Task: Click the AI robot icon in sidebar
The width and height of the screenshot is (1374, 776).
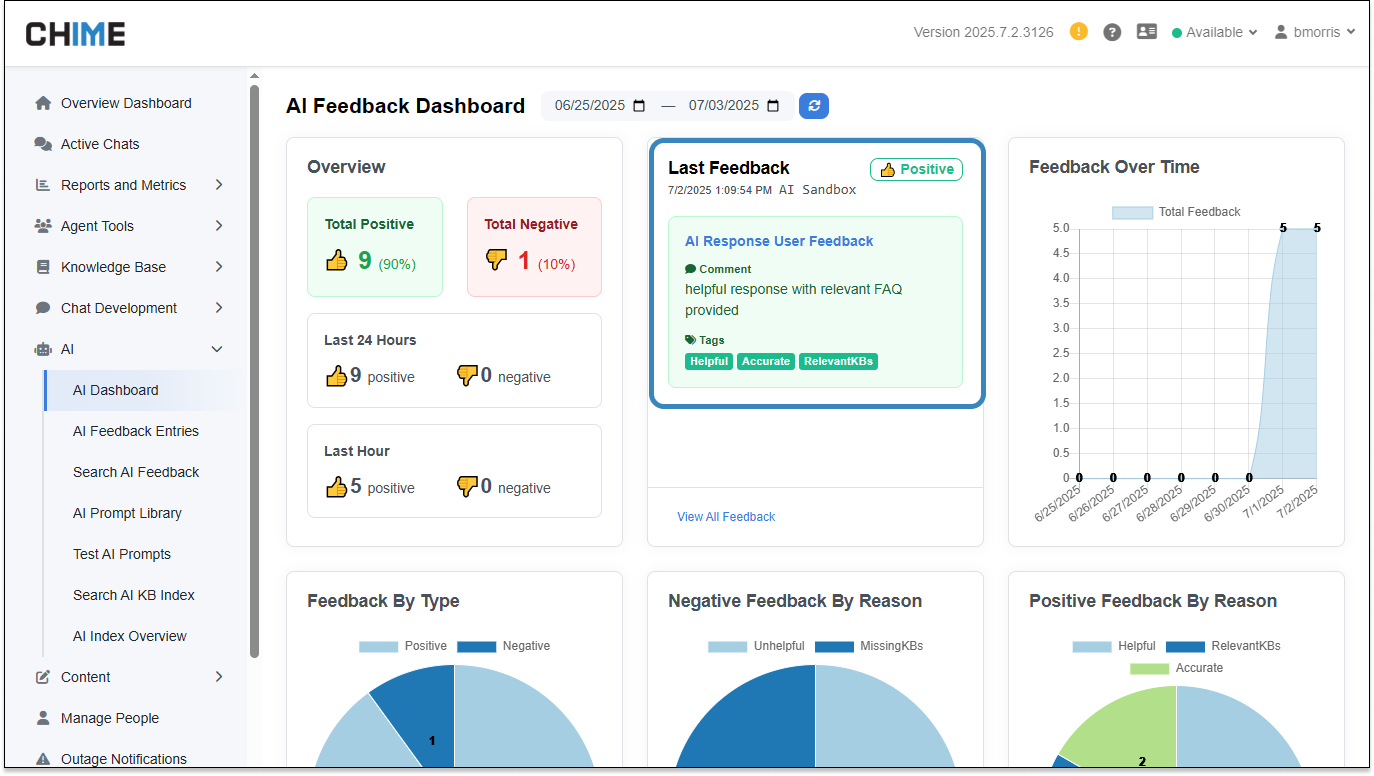Action: (x=43, y=349)
